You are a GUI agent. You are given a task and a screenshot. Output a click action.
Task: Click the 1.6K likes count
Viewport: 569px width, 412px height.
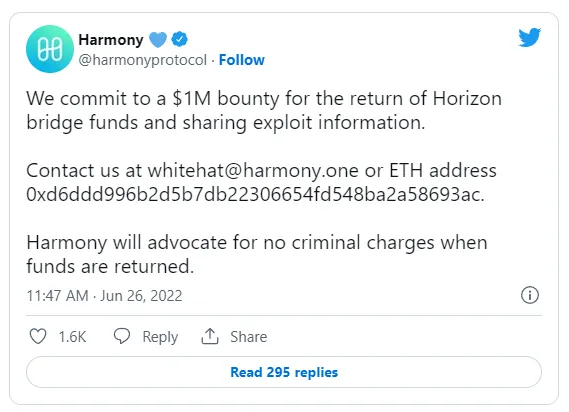(72, 337)
